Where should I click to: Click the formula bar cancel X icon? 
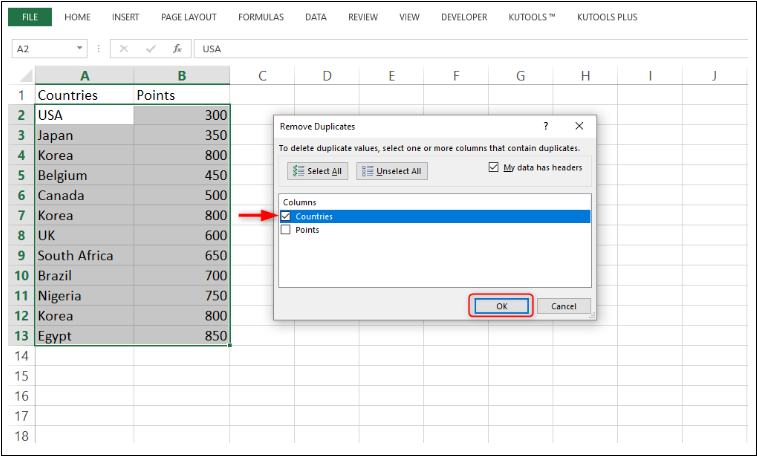[124, 48]
